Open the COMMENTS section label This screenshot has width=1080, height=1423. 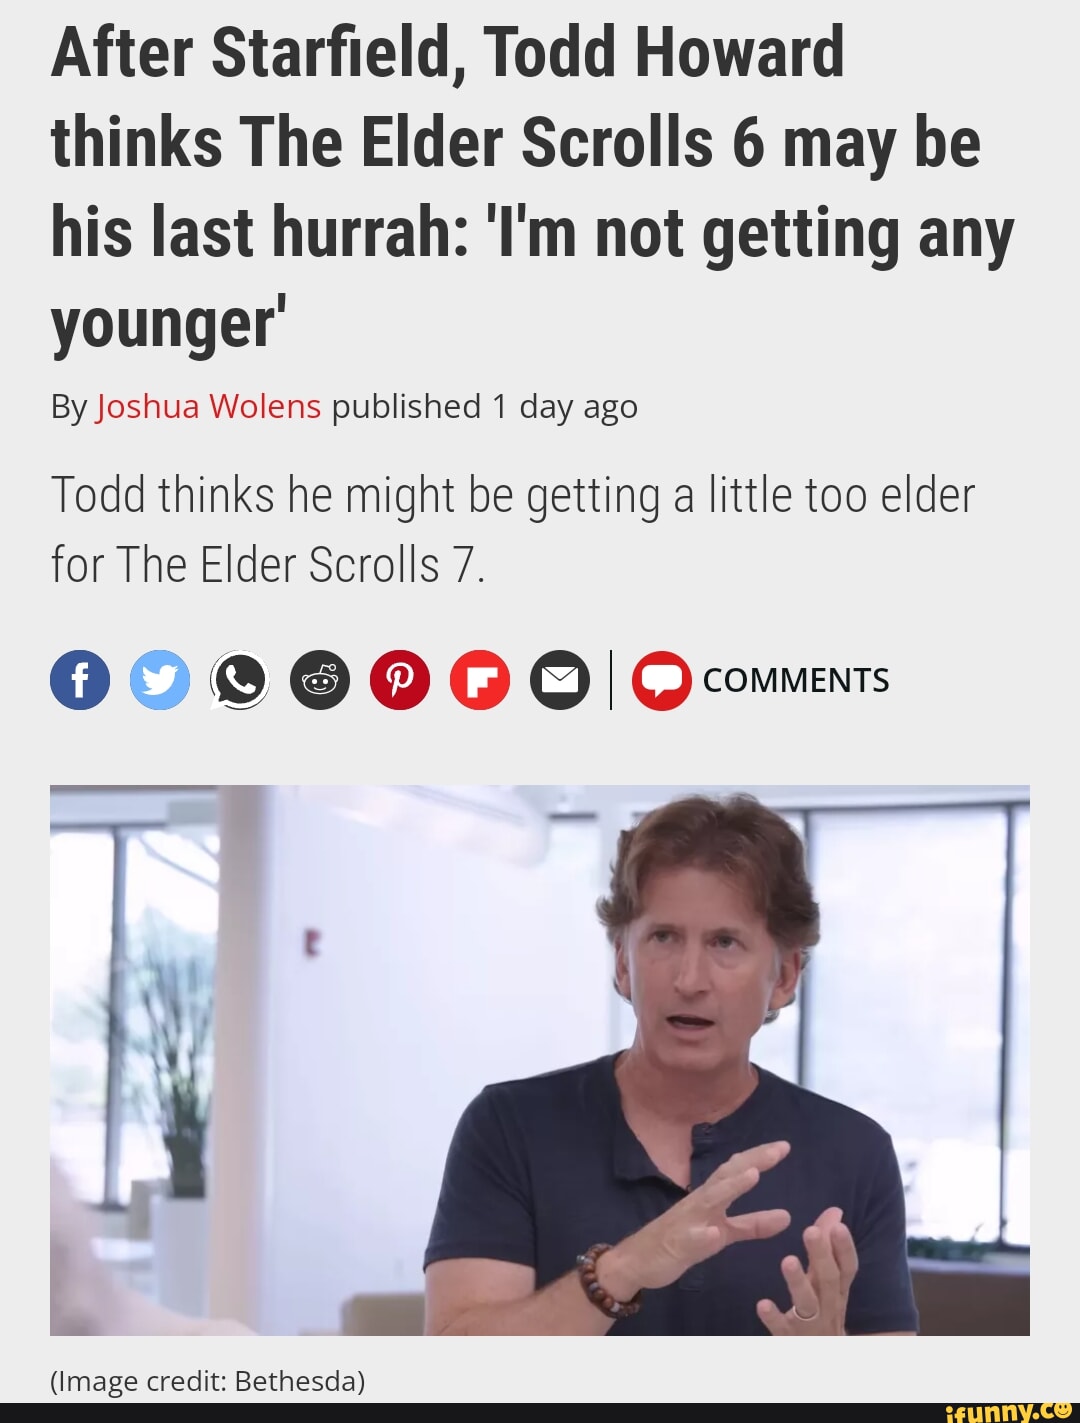pyautogui.click(x=796, y=680)
